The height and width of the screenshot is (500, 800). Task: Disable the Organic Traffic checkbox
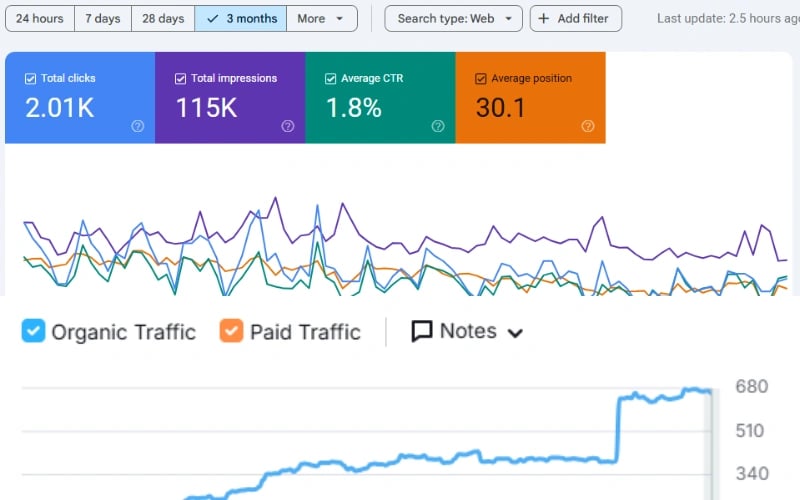[x=33, y=331]
